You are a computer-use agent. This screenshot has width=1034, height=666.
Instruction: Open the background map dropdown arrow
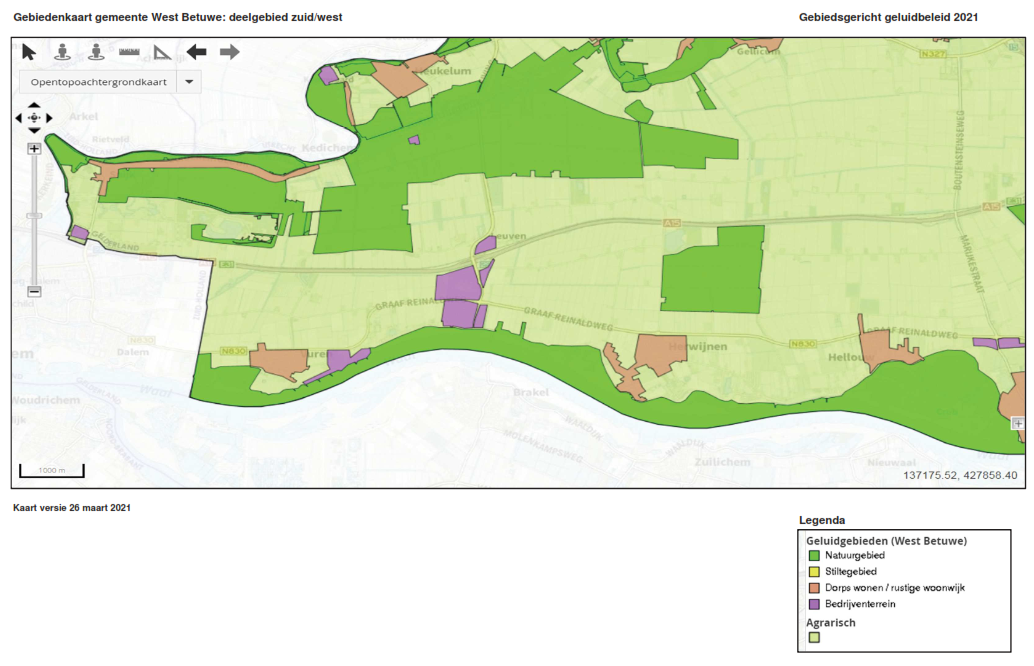point(189,81)
